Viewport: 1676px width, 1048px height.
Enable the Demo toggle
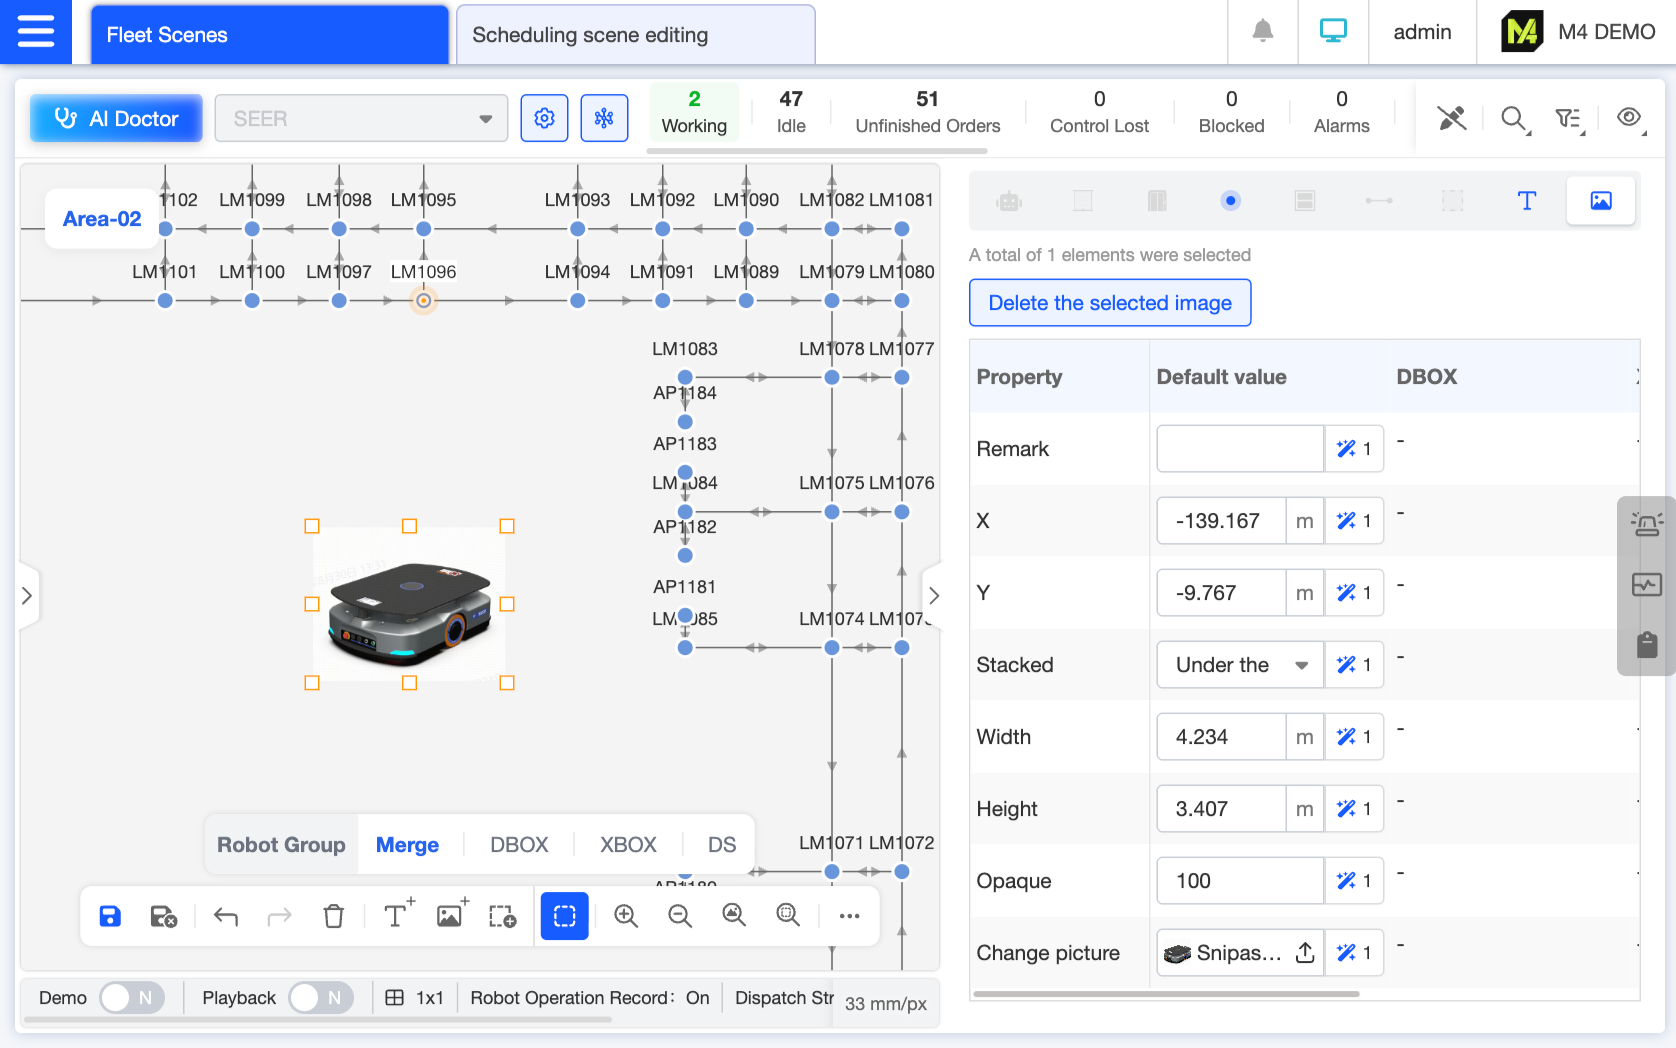130,997
